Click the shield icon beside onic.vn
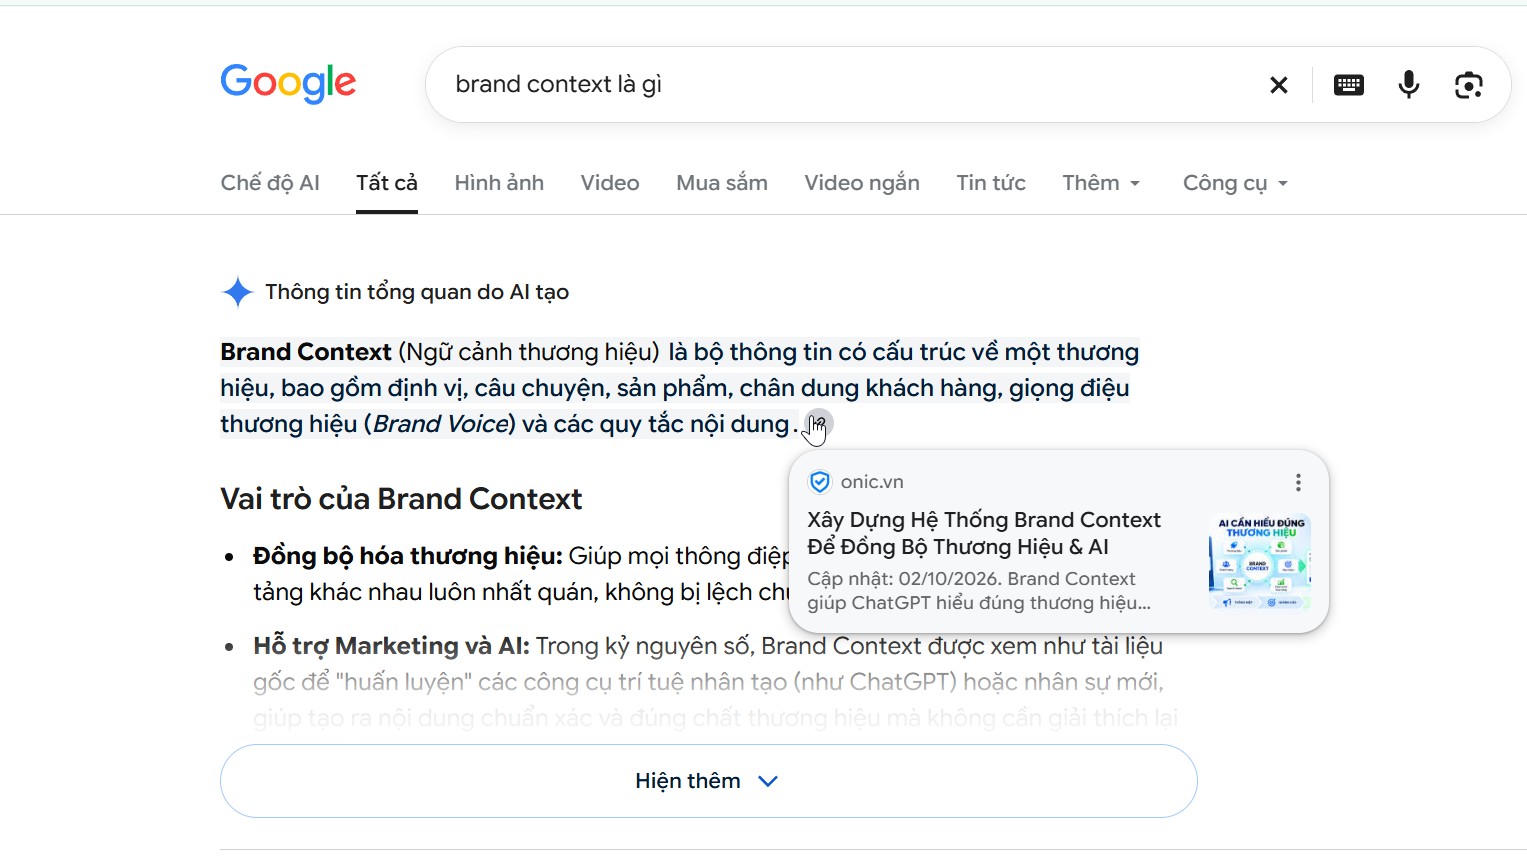This screenshot has width=1527, height=868. (819, 482)
